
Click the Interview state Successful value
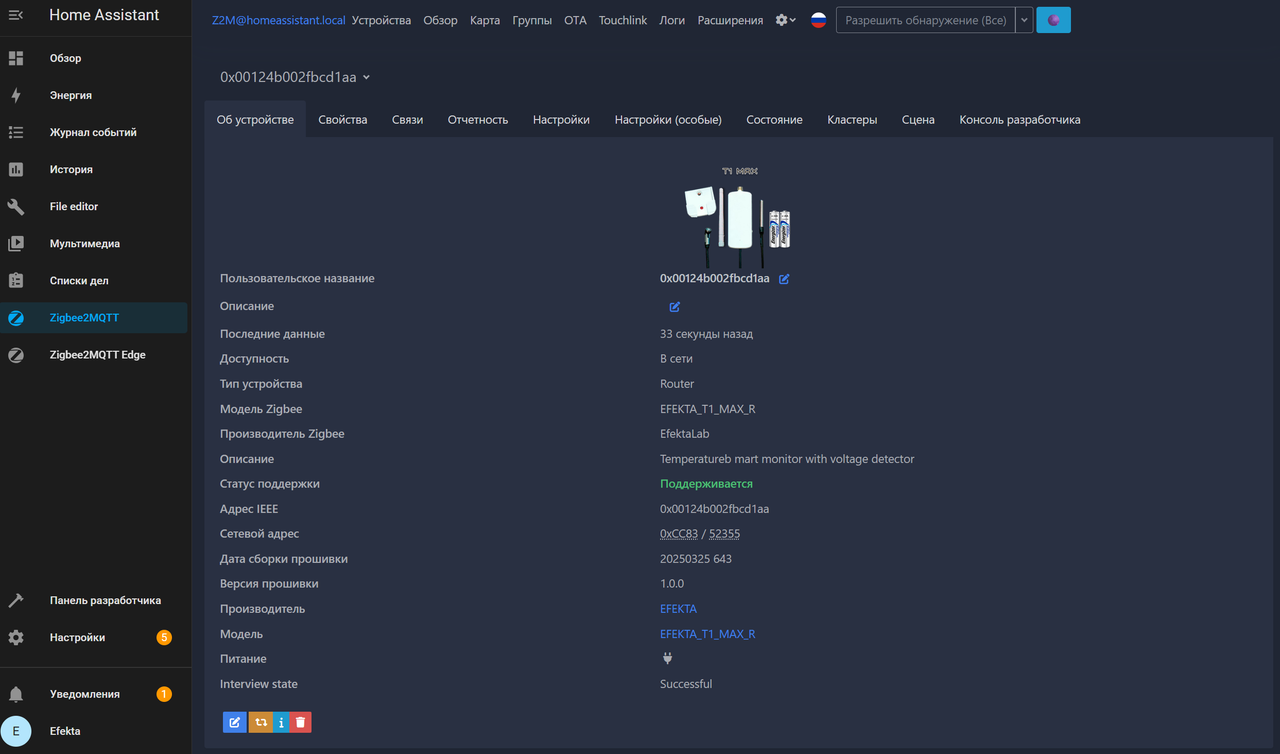pos(686,684)
